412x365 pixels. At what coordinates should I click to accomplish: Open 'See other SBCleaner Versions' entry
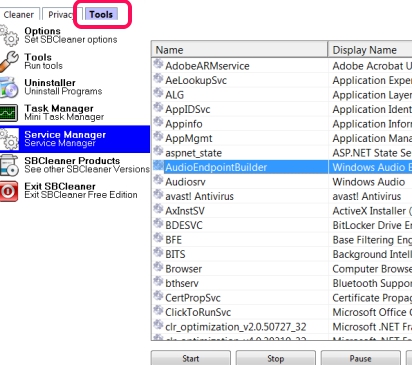pos(87,169)
